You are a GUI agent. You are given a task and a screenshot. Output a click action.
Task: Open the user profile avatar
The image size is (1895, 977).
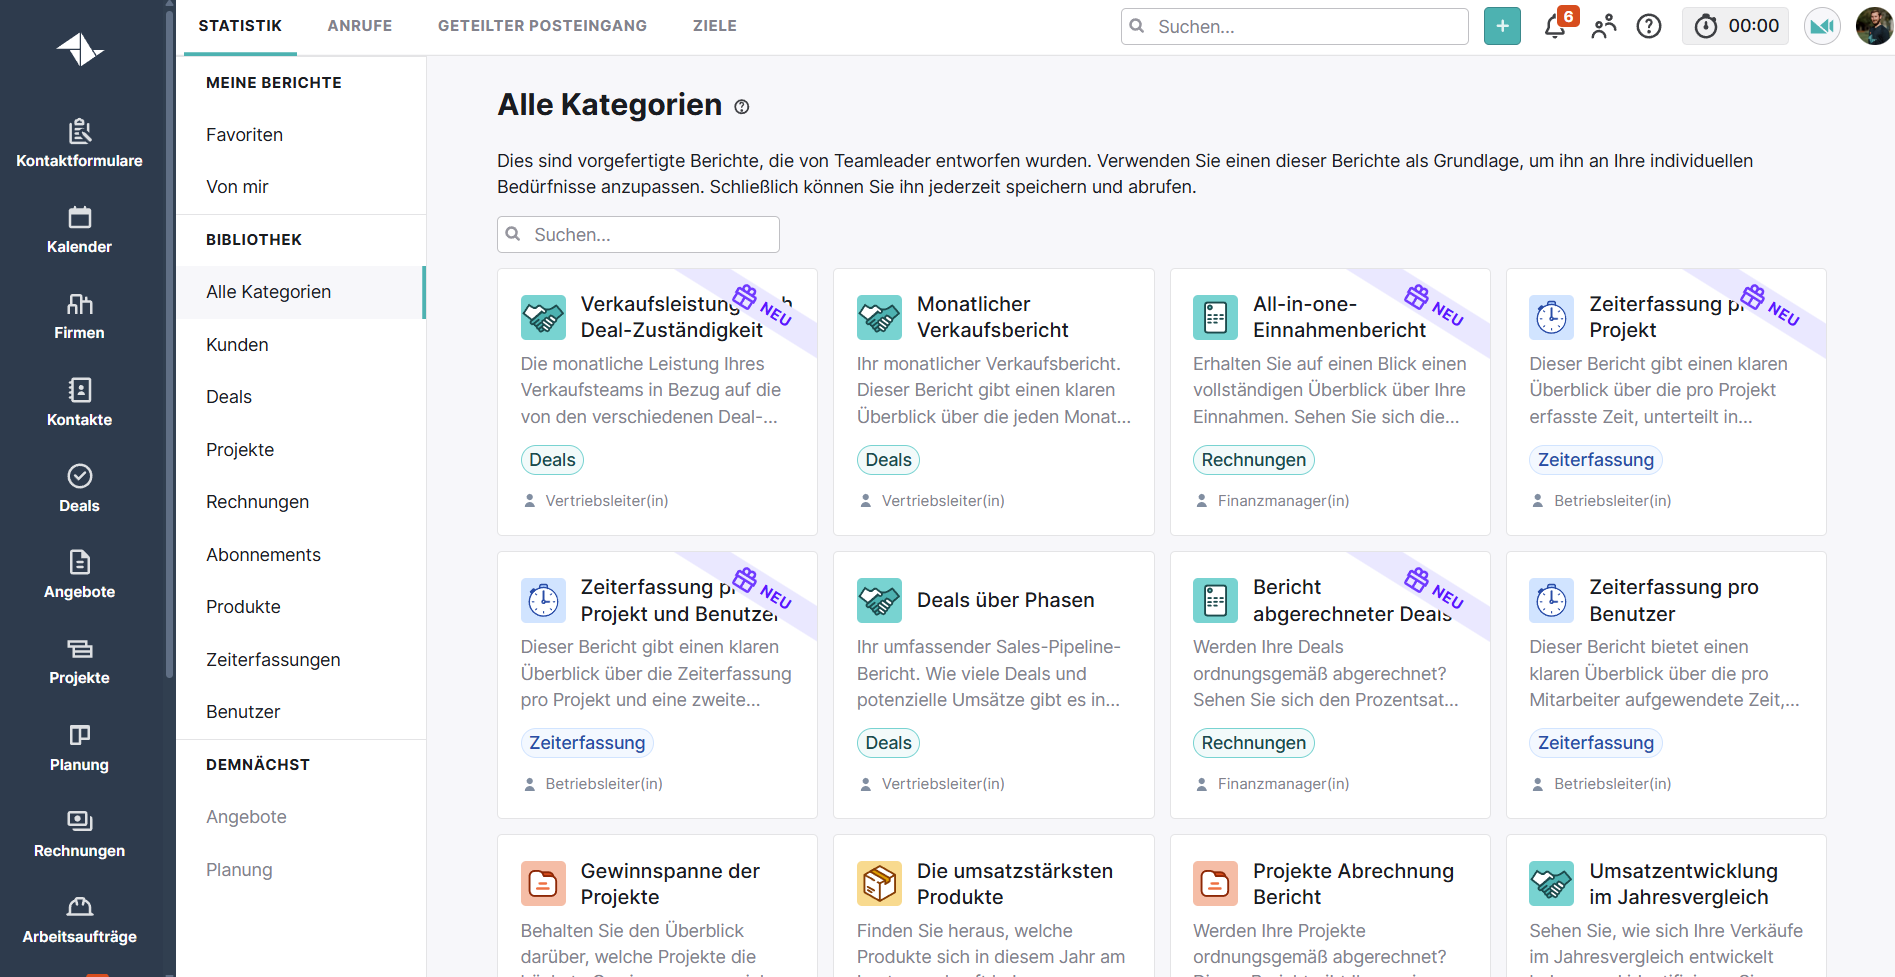coord(1873,26)
